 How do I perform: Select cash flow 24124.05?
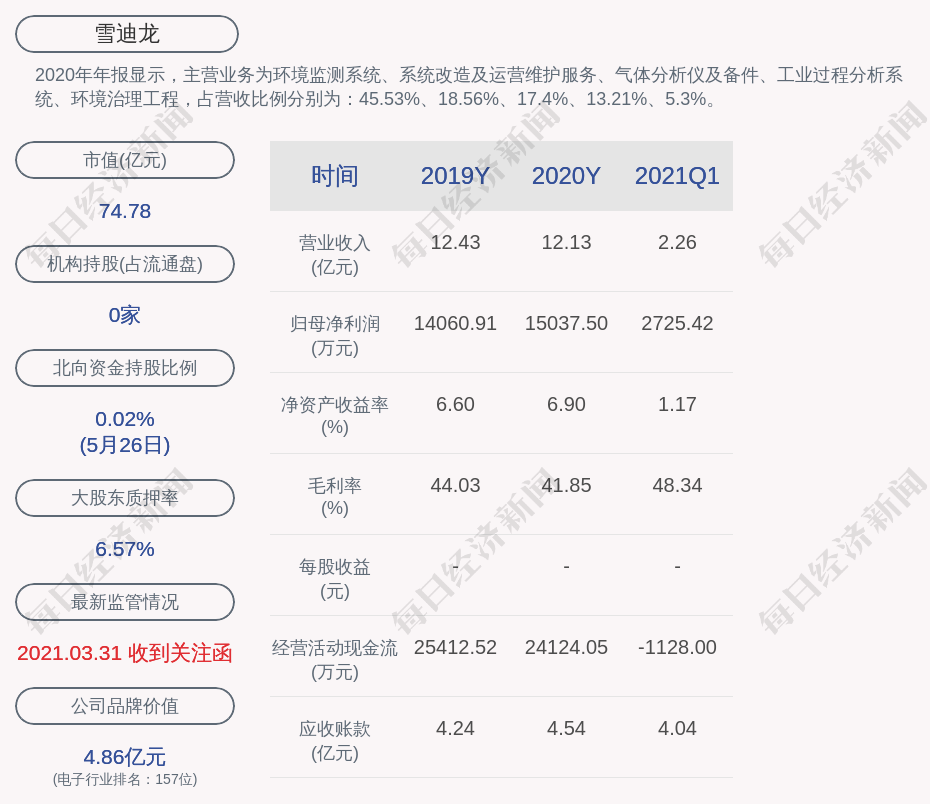(566, 647)
